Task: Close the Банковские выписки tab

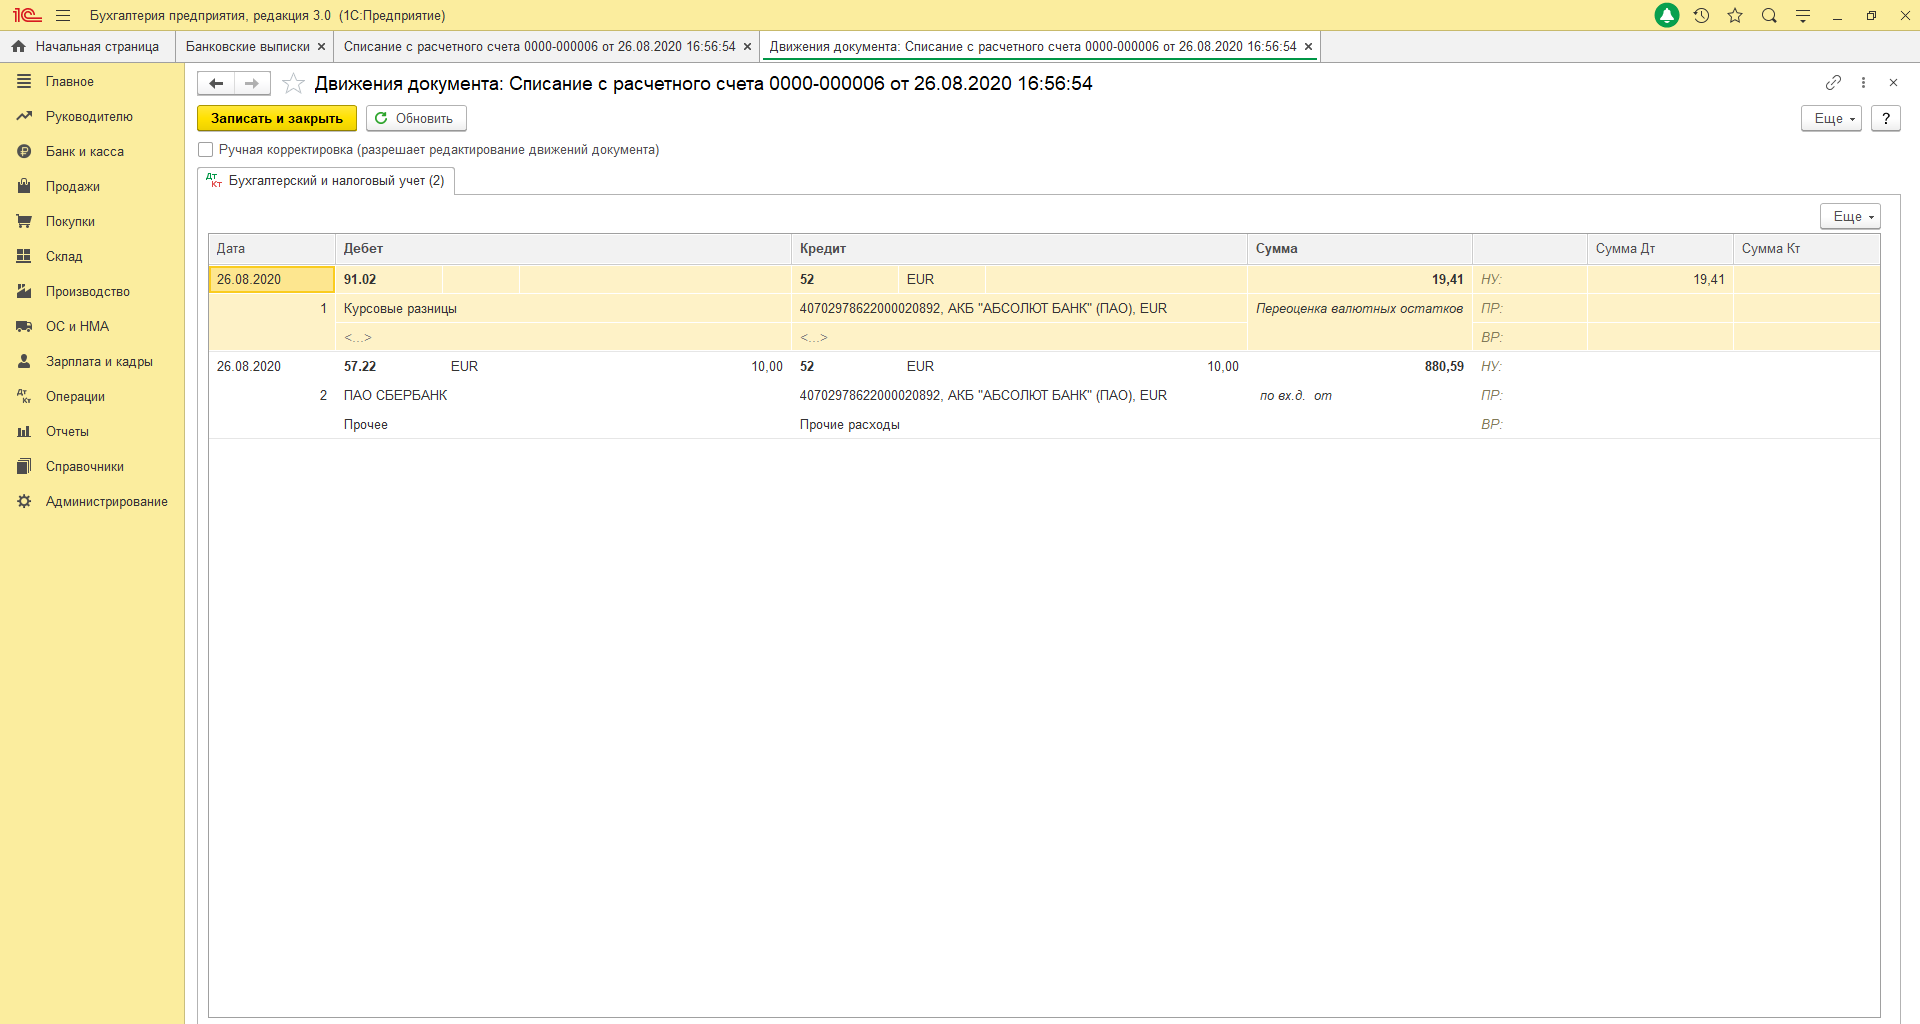Action: [x=321, y=47]
